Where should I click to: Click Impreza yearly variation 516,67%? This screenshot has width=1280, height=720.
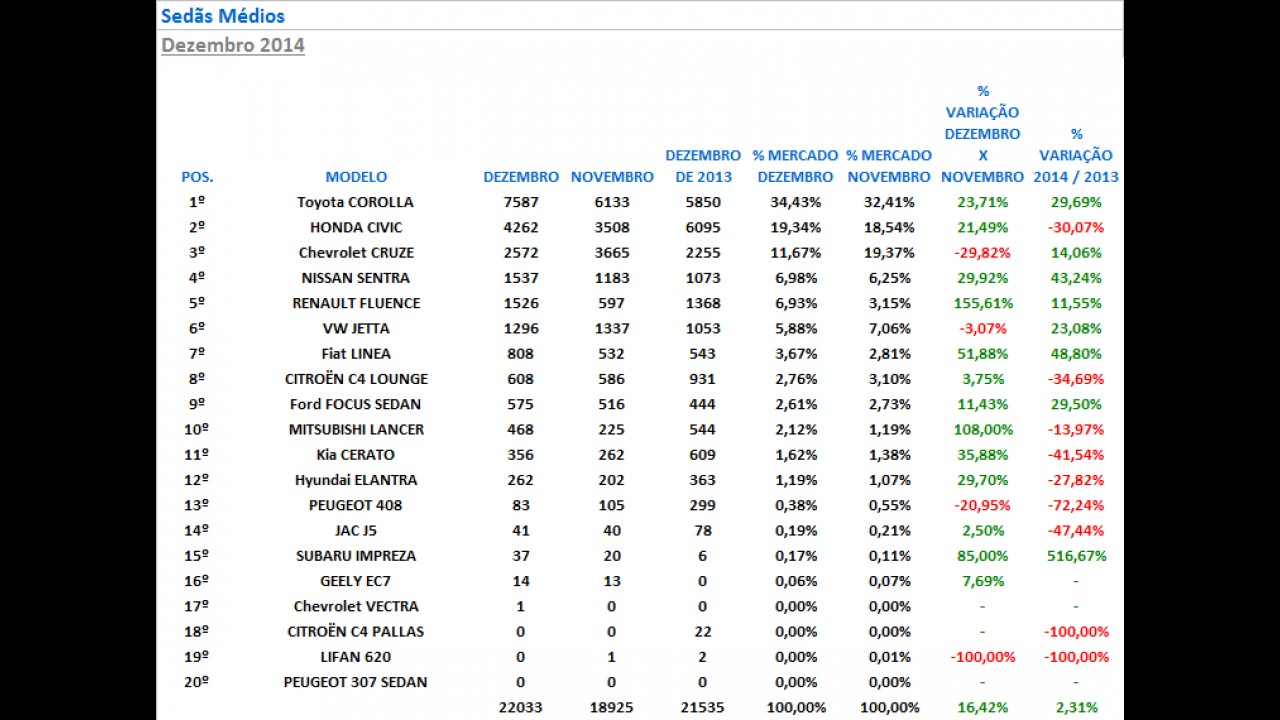pyautogui.click(x=1076, y=556)
